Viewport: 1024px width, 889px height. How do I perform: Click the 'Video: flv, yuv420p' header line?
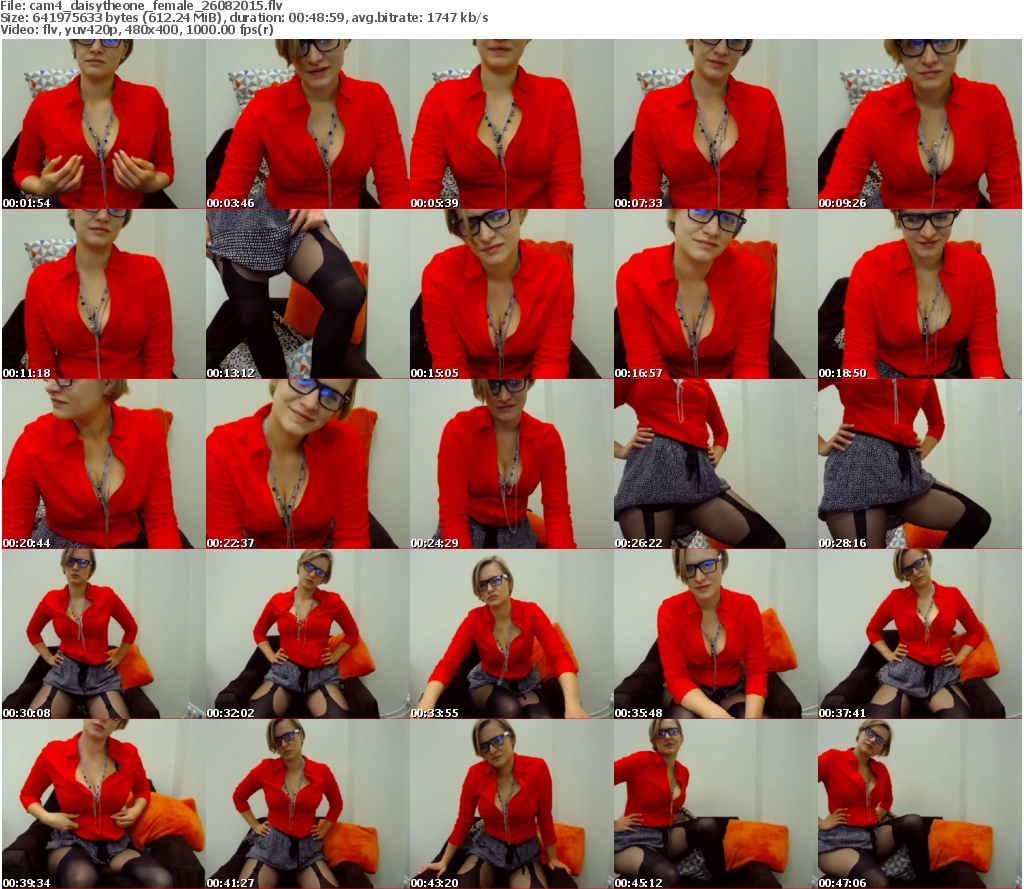[136, 29]
